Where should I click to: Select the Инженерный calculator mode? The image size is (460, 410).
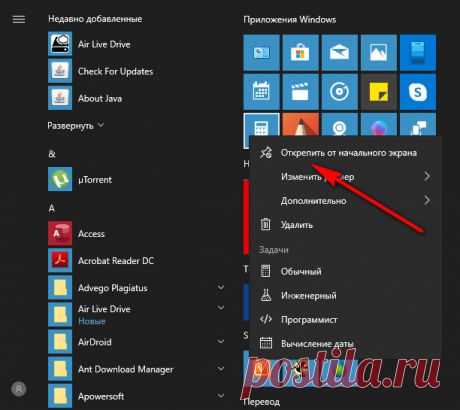346,295
